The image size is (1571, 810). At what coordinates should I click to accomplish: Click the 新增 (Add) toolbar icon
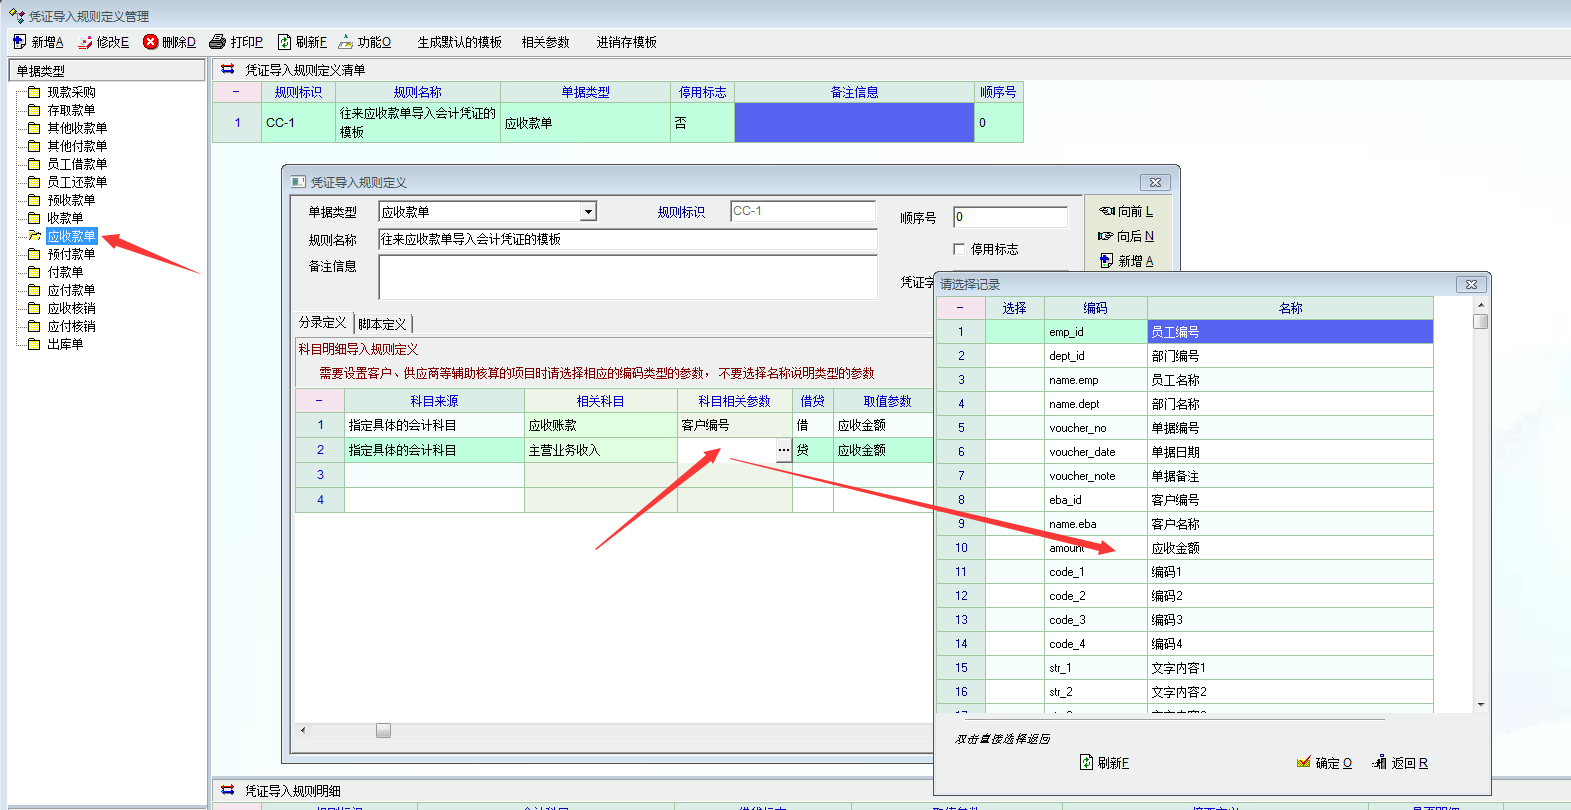[20, 42]
